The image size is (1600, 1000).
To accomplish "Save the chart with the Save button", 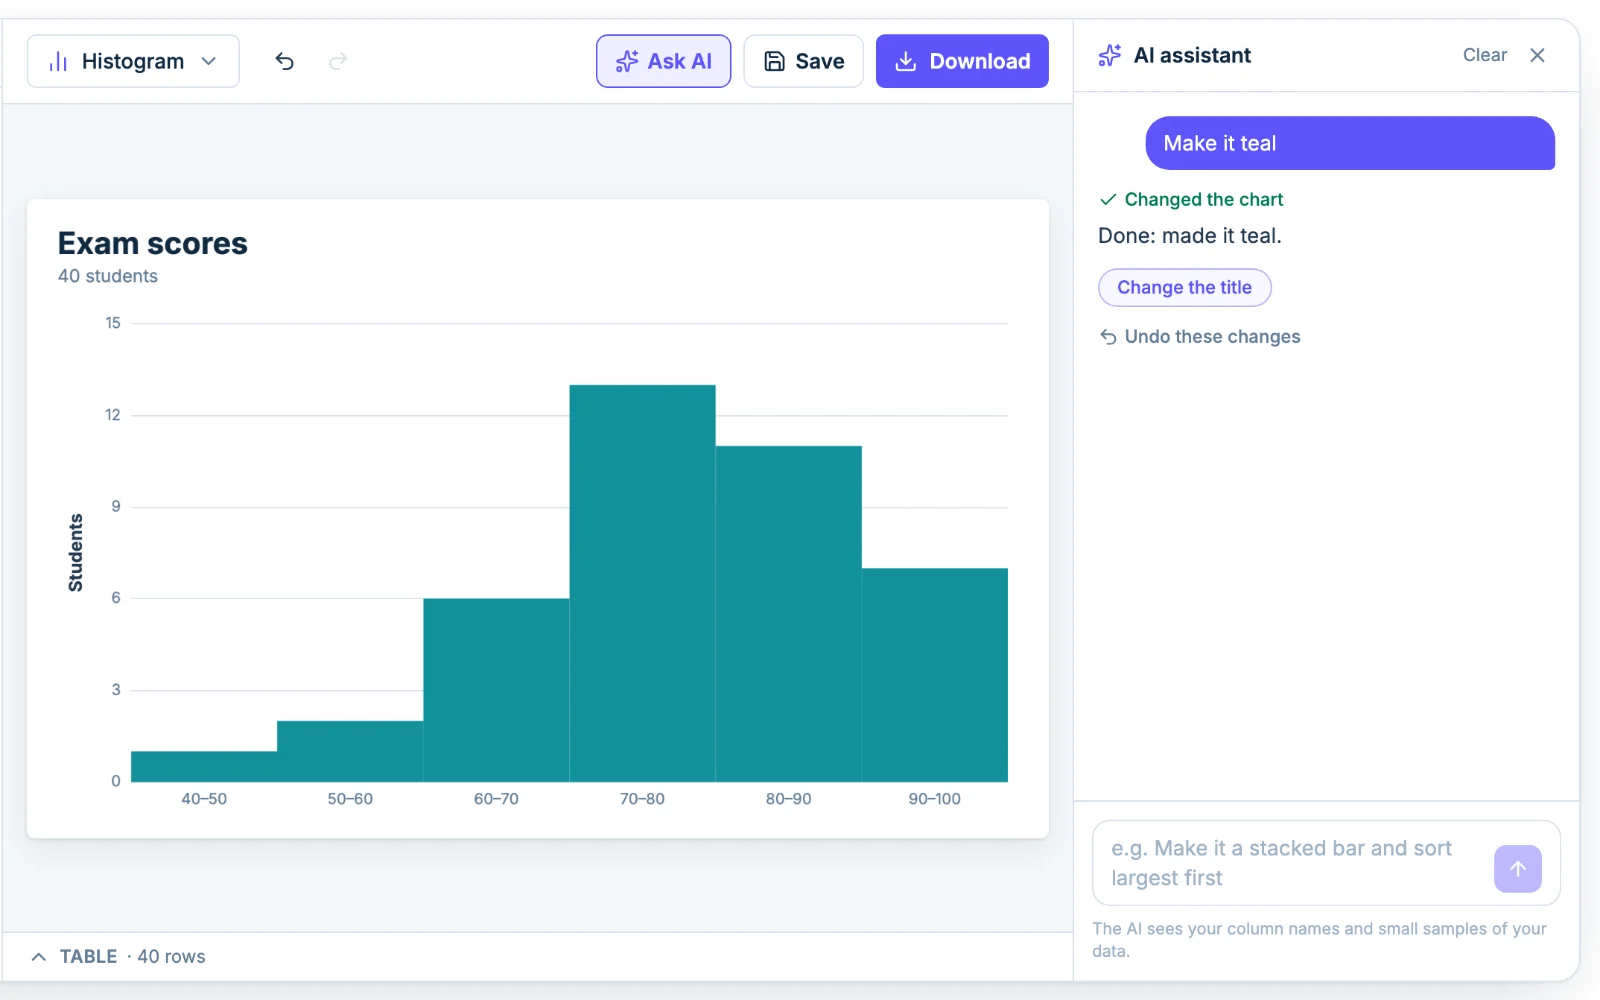I will click(x=803, y=61).
